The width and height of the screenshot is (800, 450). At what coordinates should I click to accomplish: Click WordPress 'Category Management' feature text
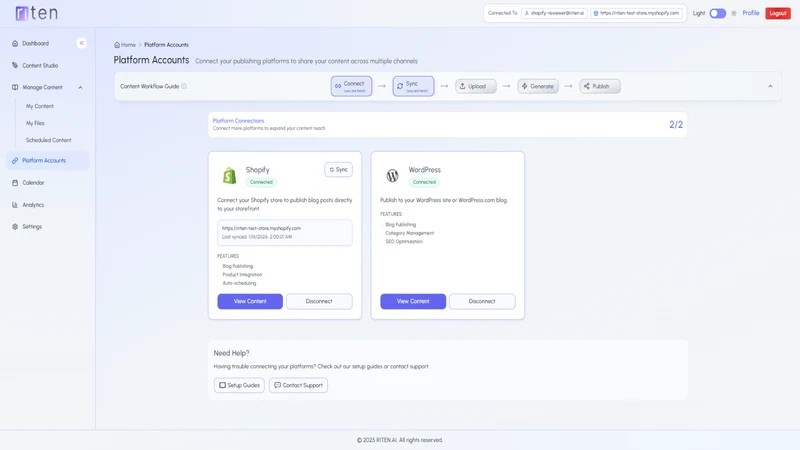(410, 233)
